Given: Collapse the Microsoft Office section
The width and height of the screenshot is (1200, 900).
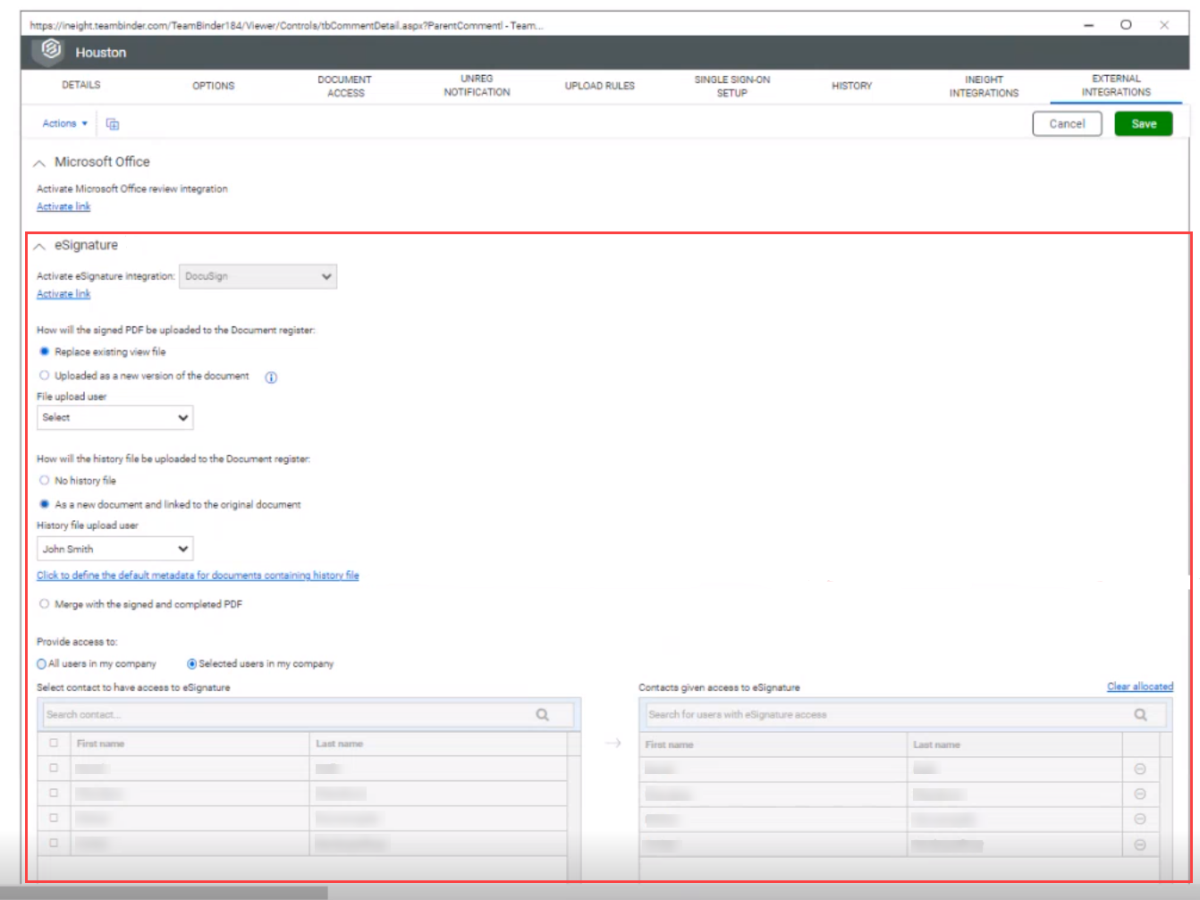Looking at the screenshot, I should point(40,162).
